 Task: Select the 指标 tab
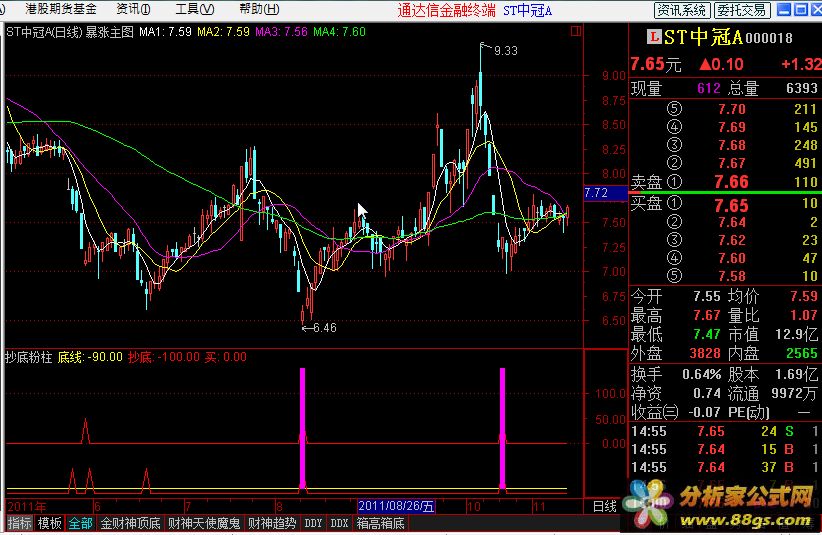pos(19,523)
